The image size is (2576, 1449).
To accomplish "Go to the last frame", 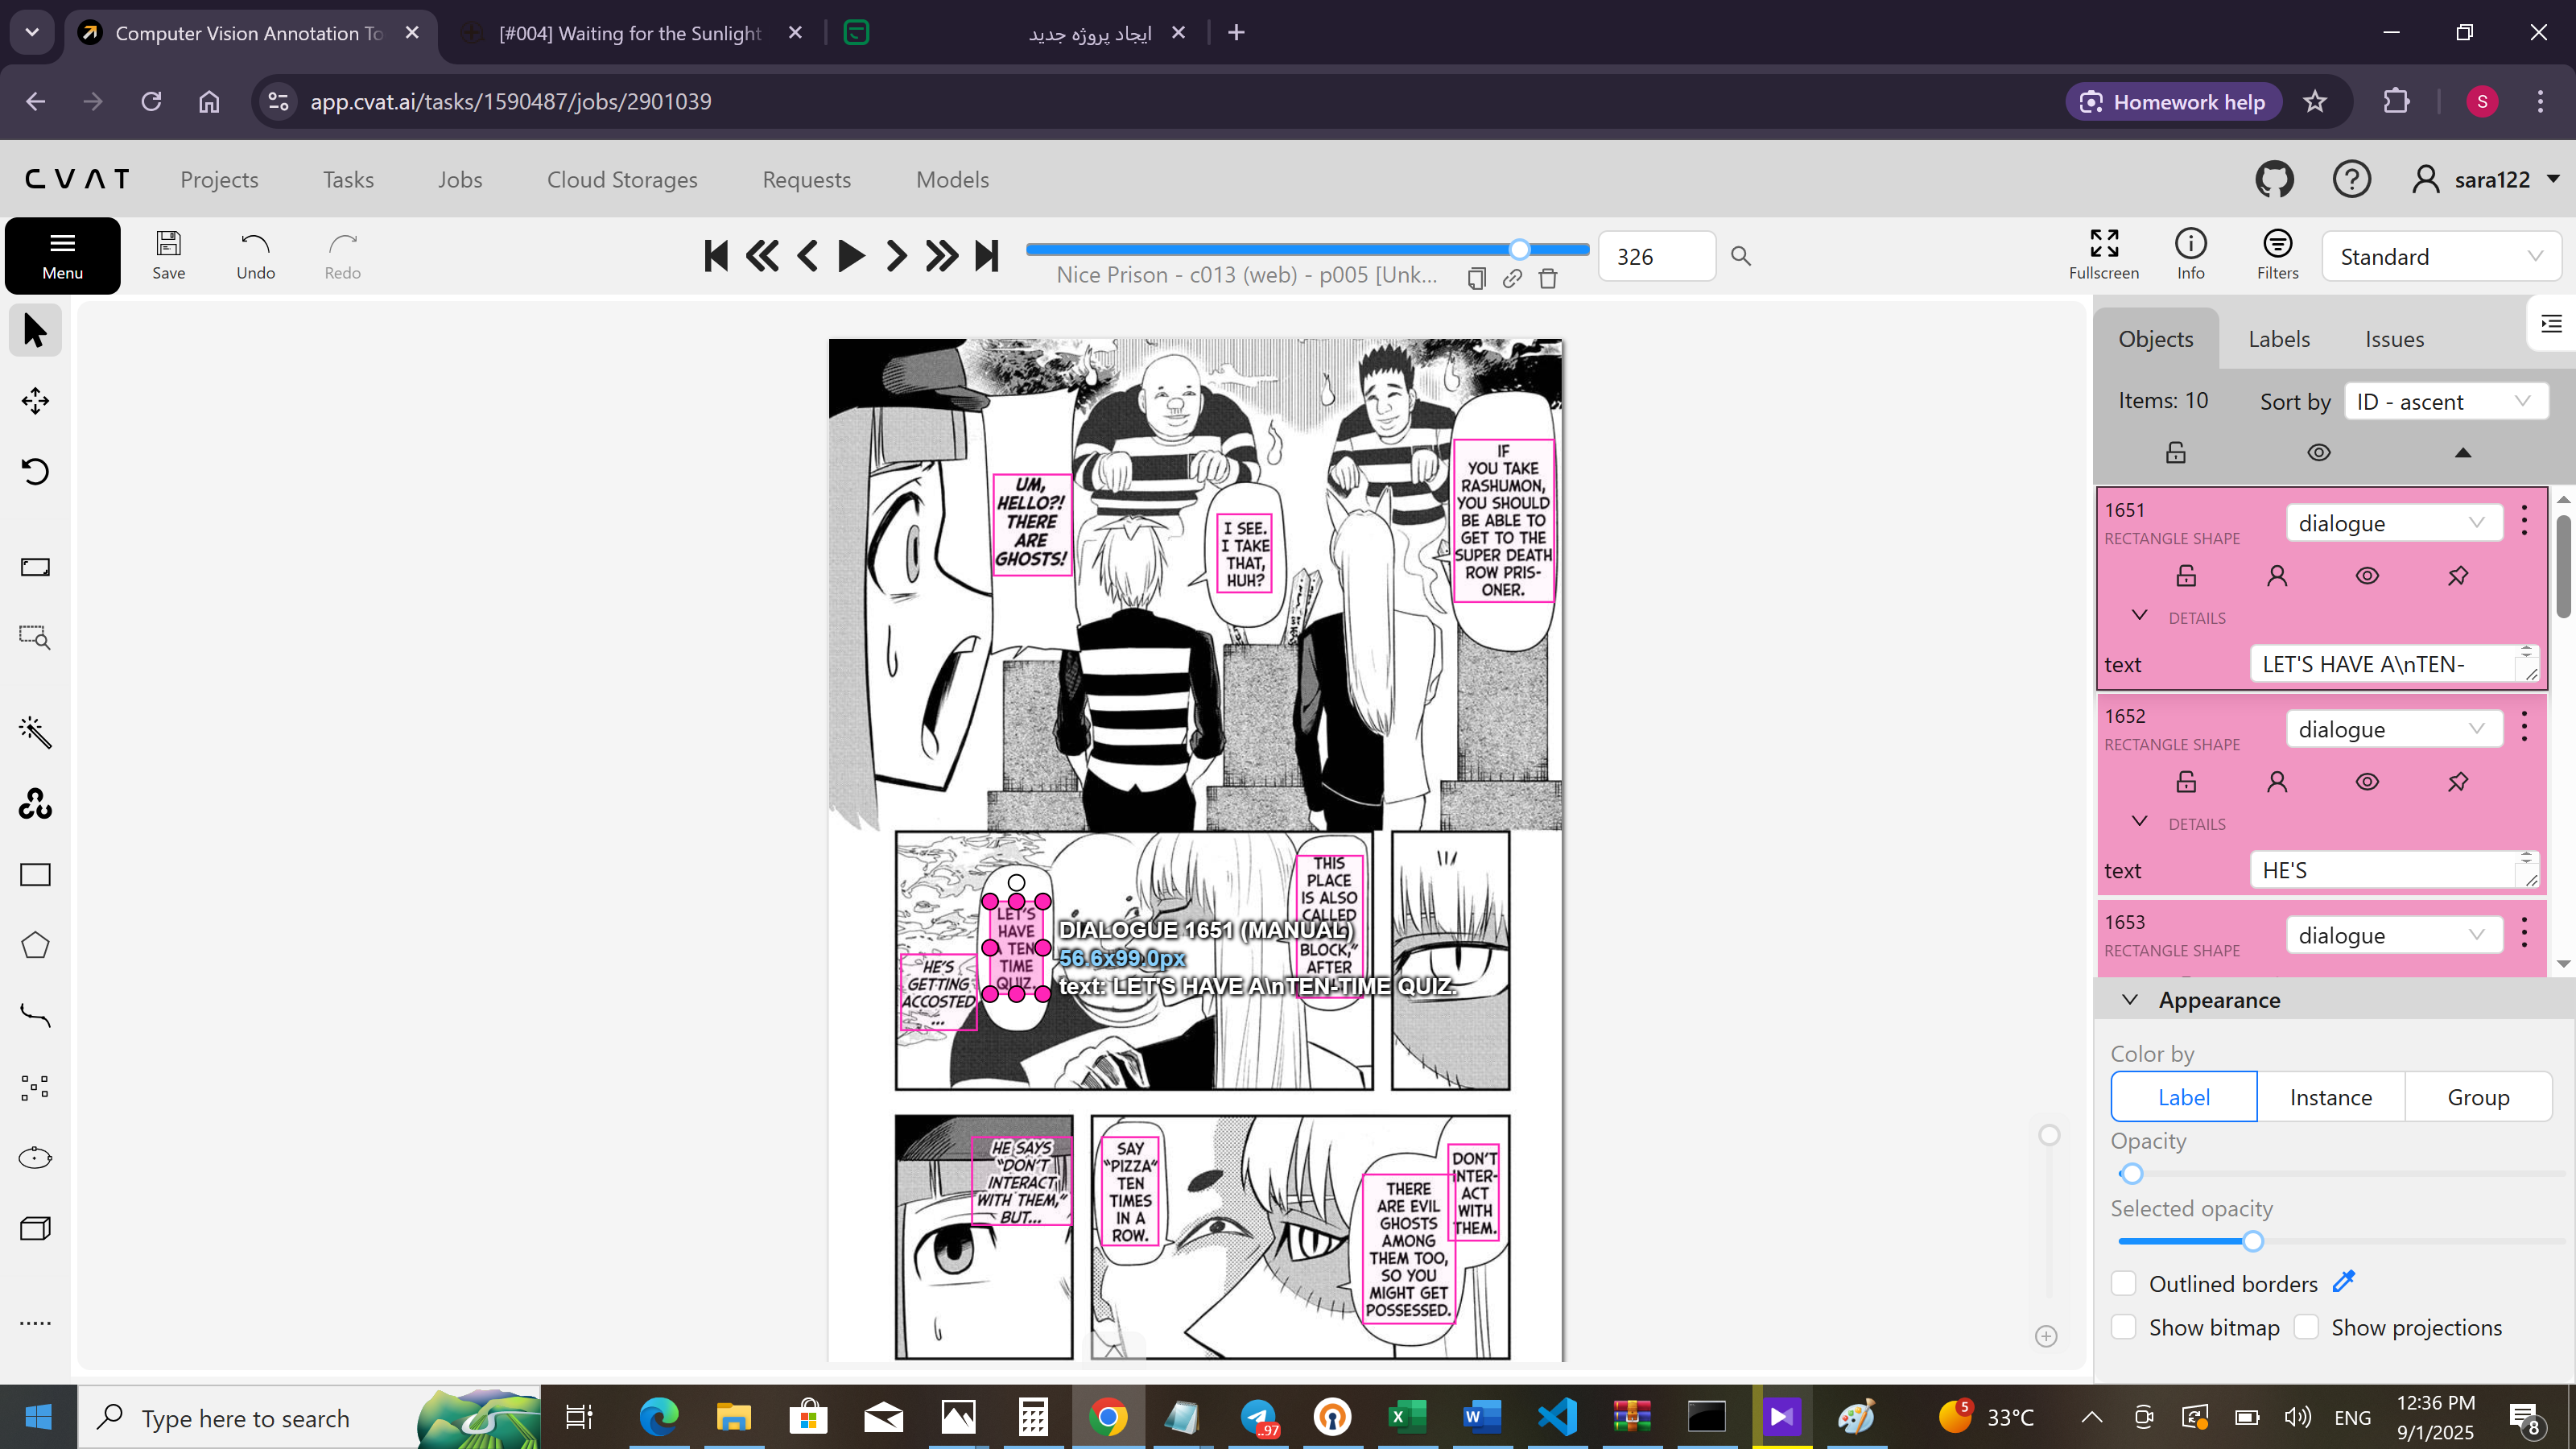I will [x=987, y=256].
